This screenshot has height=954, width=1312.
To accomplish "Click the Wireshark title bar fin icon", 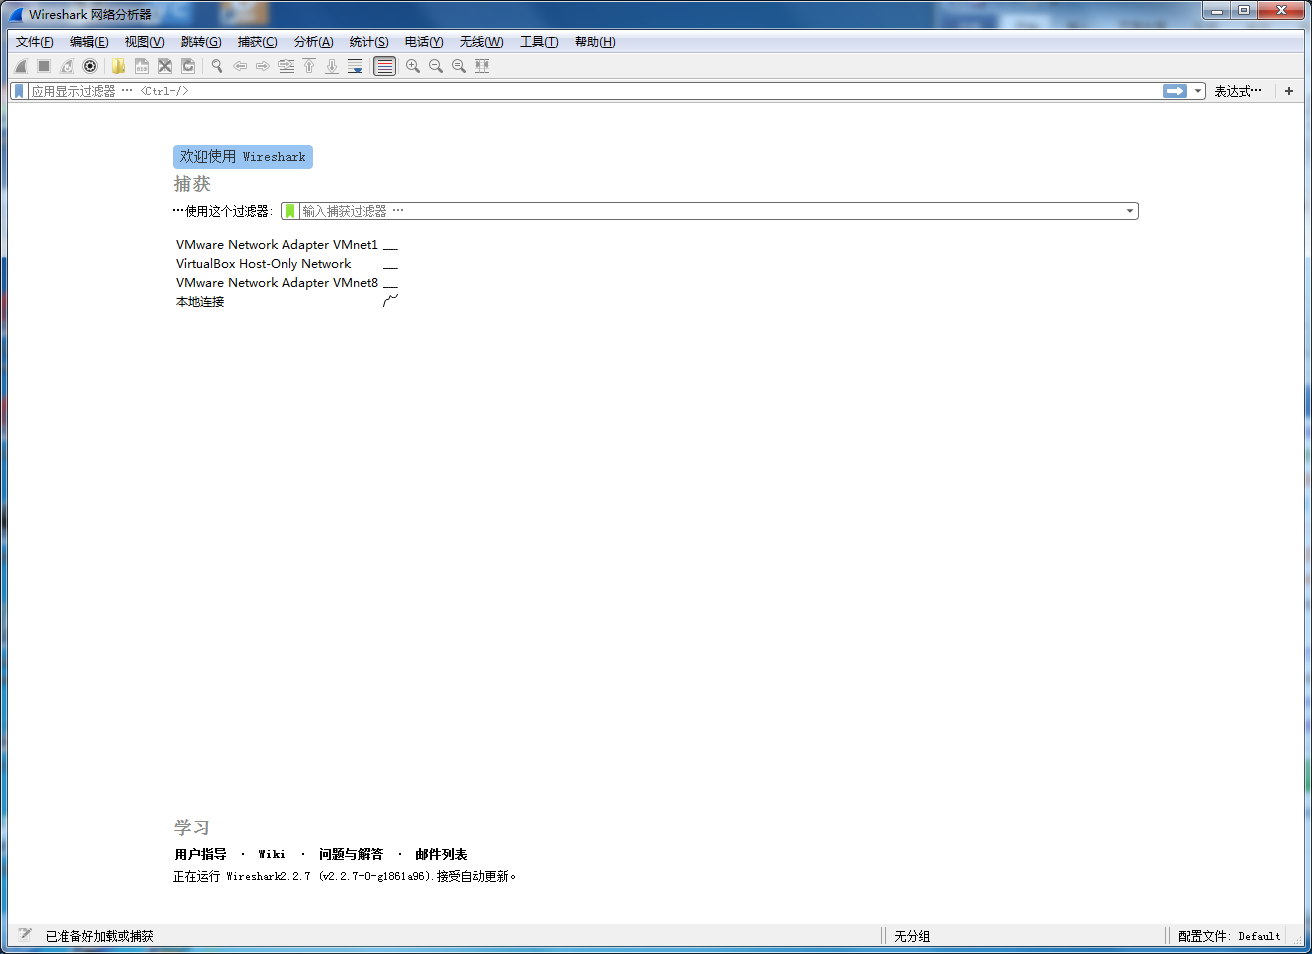I will [15, 14].
